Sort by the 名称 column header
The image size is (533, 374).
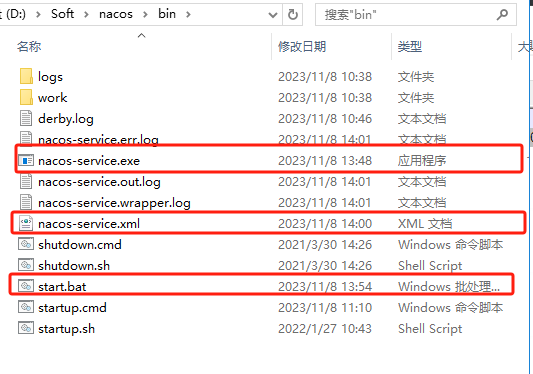29,46
